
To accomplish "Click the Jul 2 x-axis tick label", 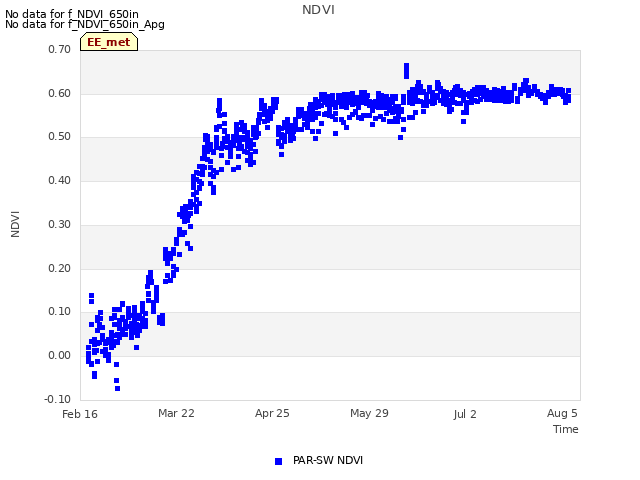I will (x=465, y=414).
